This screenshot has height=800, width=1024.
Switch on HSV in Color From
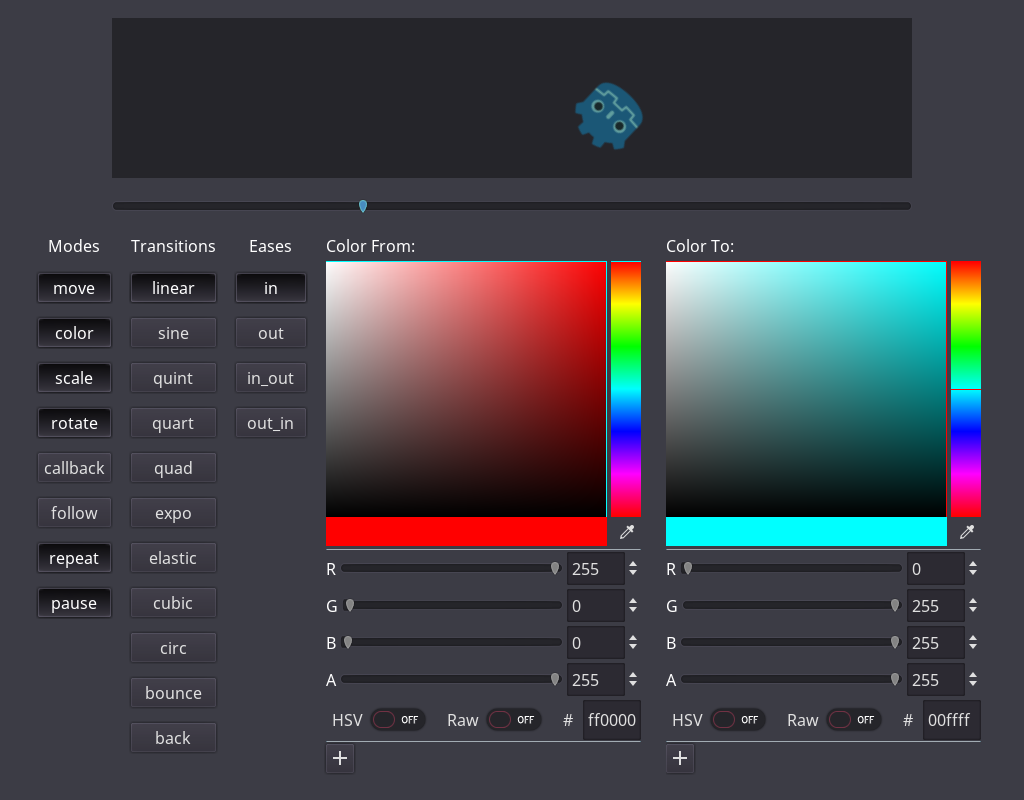[398, 720]
